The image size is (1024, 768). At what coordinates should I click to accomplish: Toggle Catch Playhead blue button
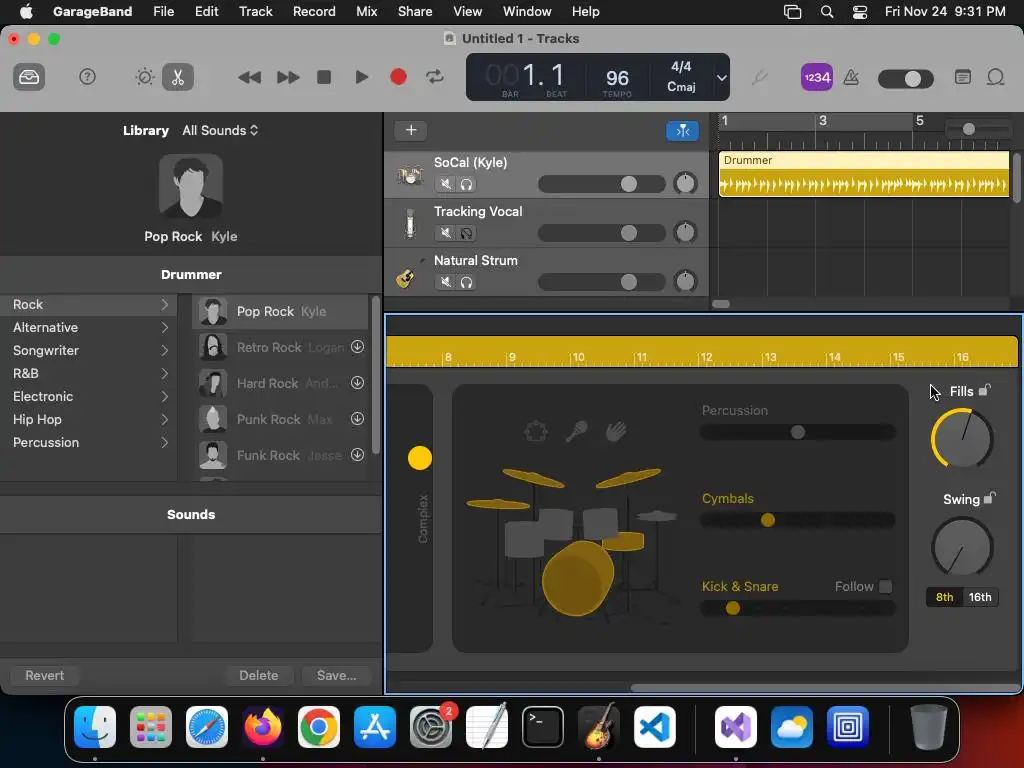(682, 131)
